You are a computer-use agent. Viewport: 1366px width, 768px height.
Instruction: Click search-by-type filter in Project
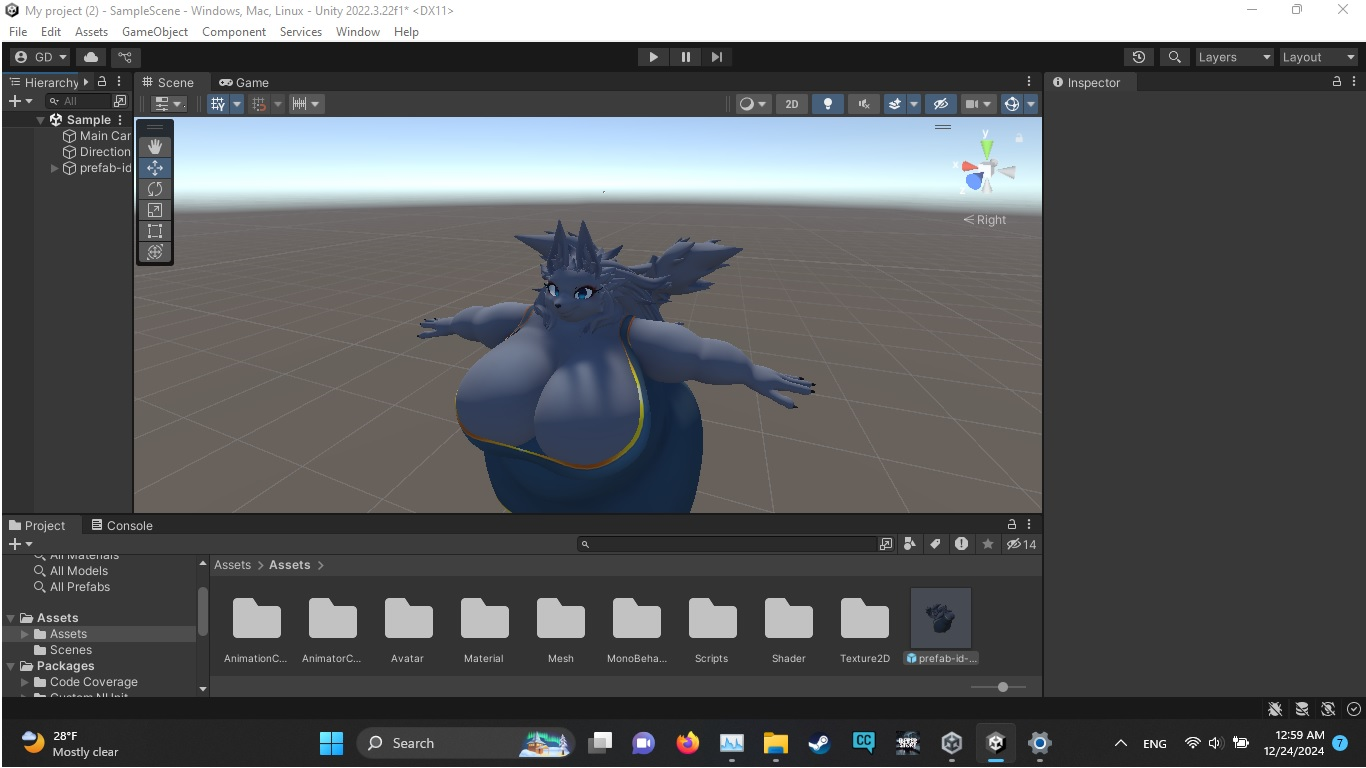click(x=909, y=544)
